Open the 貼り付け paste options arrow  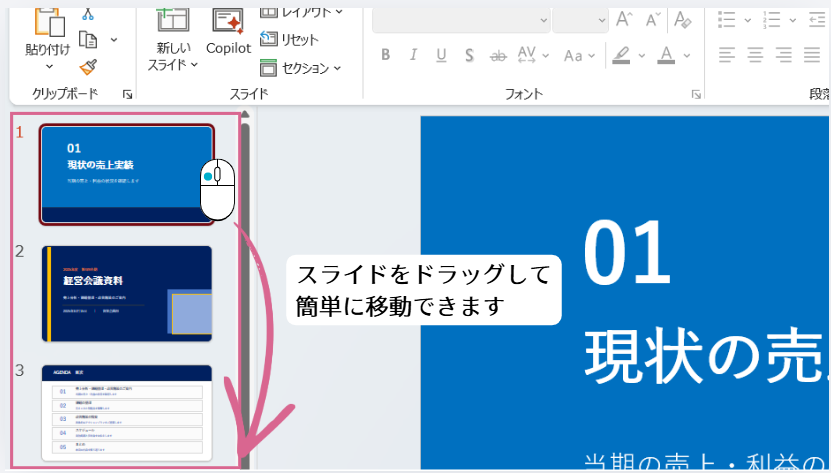[49, 67]
